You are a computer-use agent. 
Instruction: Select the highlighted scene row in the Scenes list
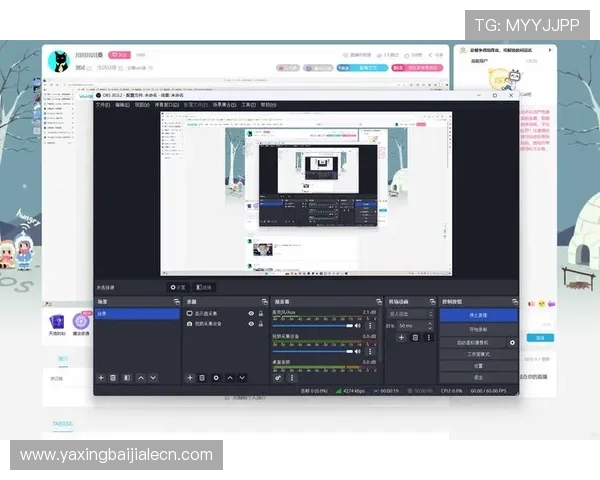tap(137, 313)
